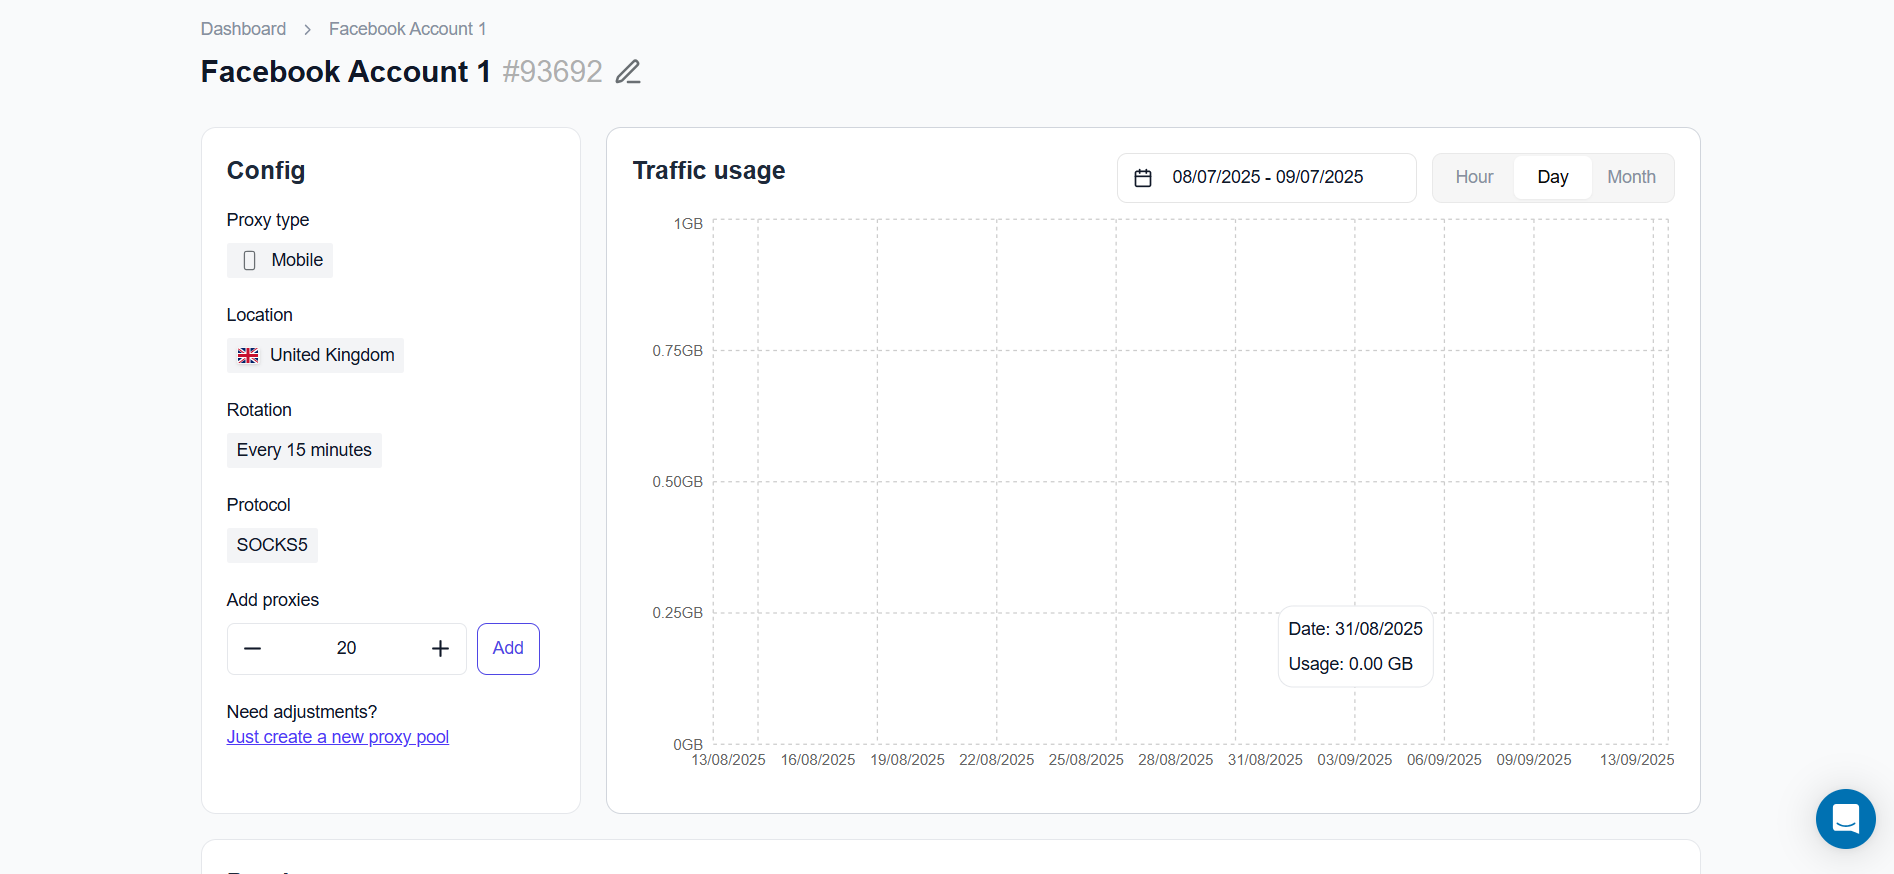Click the 'Every 15 minutes' rotation chip
The image size is (1894, 874).
pos(304,450)
